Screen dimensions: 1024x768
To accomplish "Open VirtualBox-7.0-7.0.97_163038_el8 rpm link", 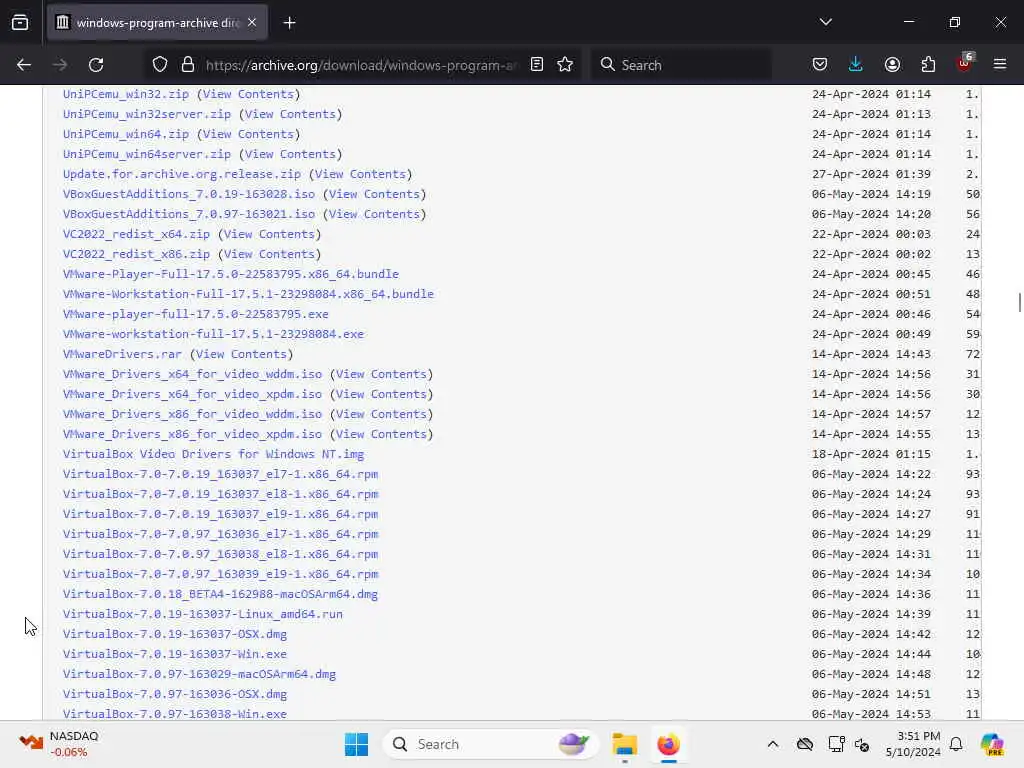I will 221,554.
